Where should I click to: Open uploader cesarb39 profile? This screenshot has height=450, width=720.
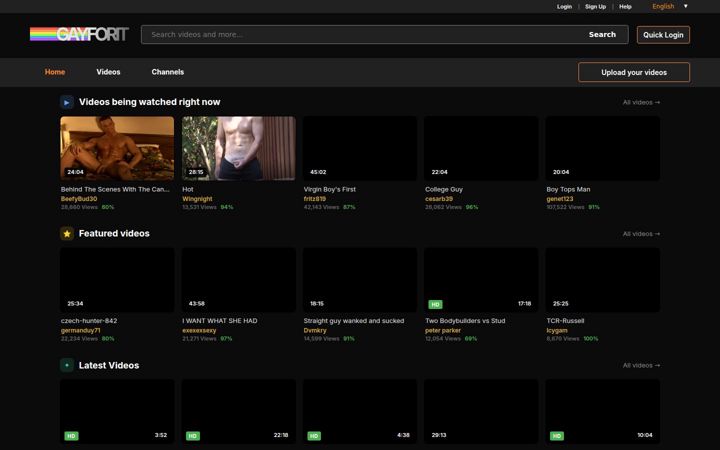[439, 199]
